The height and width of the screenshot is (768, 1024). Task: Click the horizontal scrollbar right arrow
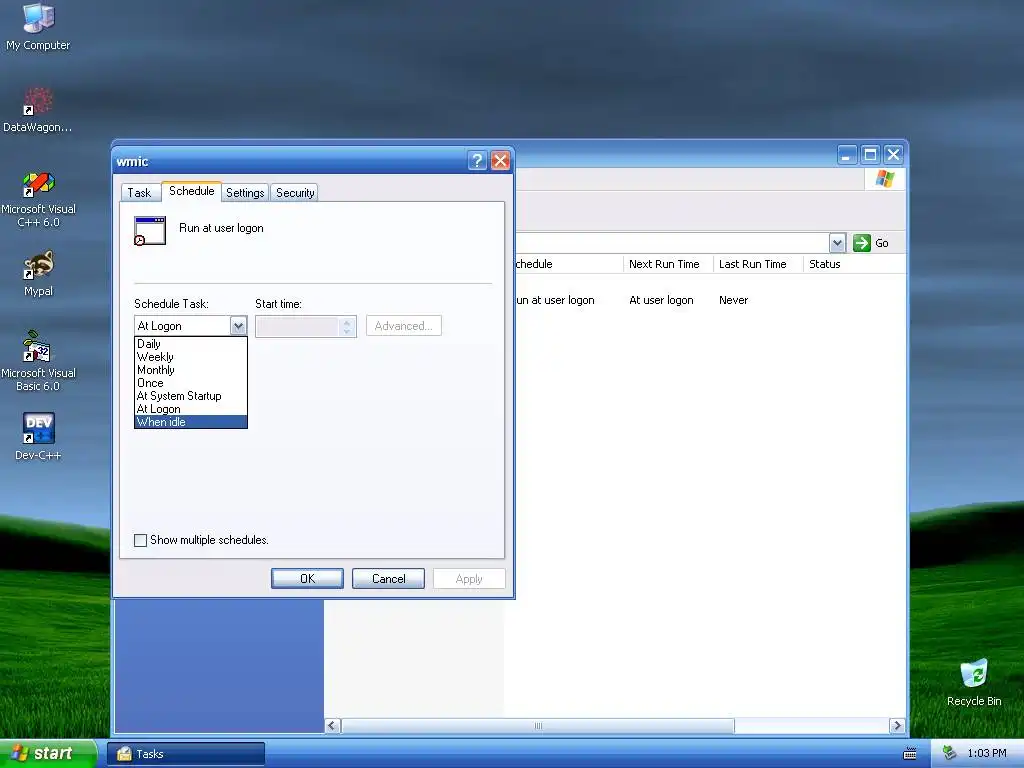tap(897, 726)
